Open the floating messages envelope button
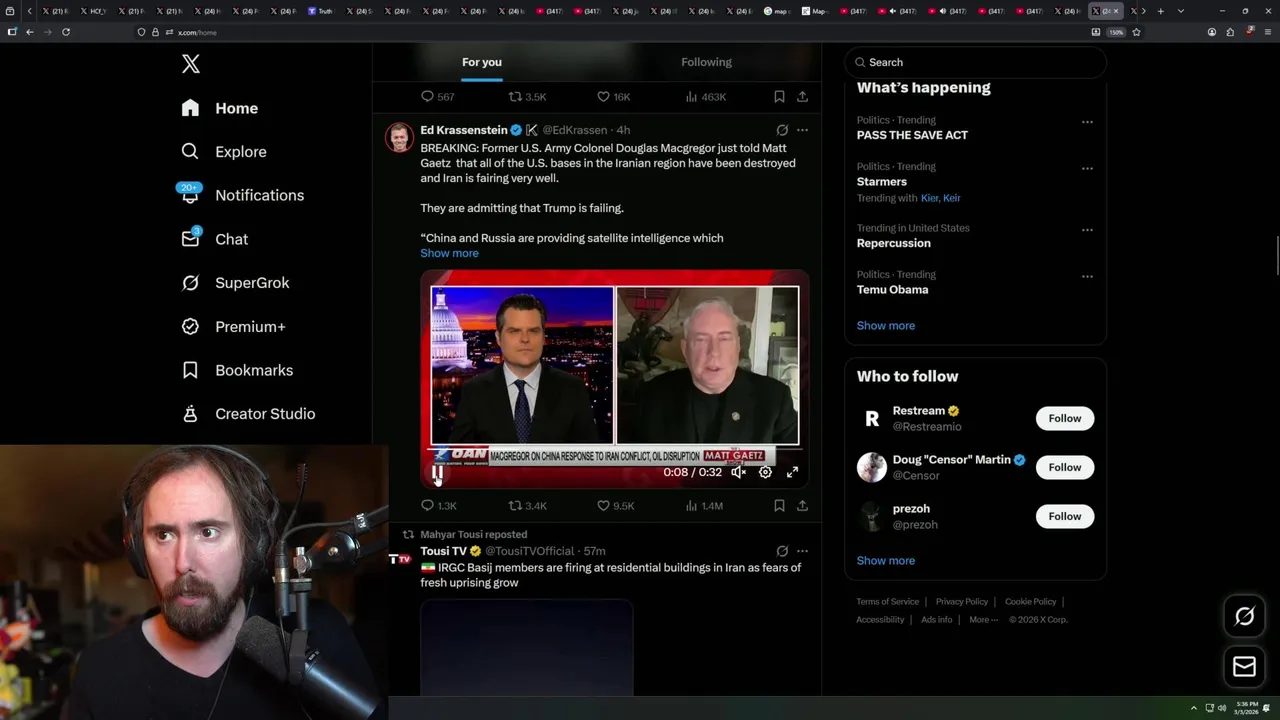Viewport: 1280px width, 720px height. [1244, 666]
